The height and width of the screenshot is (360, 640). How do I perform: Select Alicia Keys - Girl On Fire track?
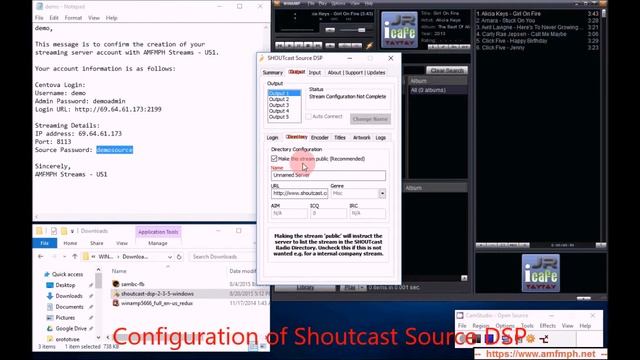tap(537, 13)
